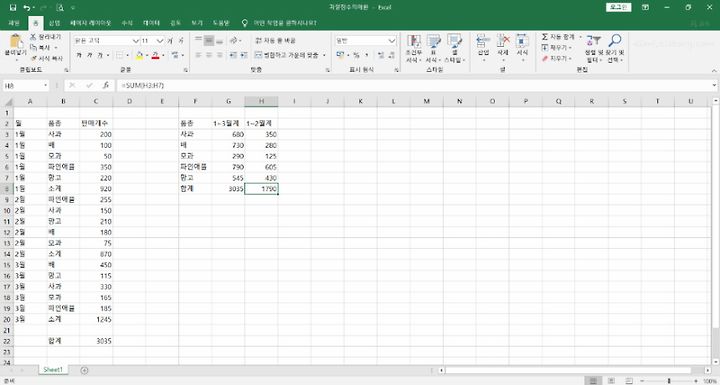Click the Decrease Indent icon
The image size is (720, 385).
coord(233,55)
